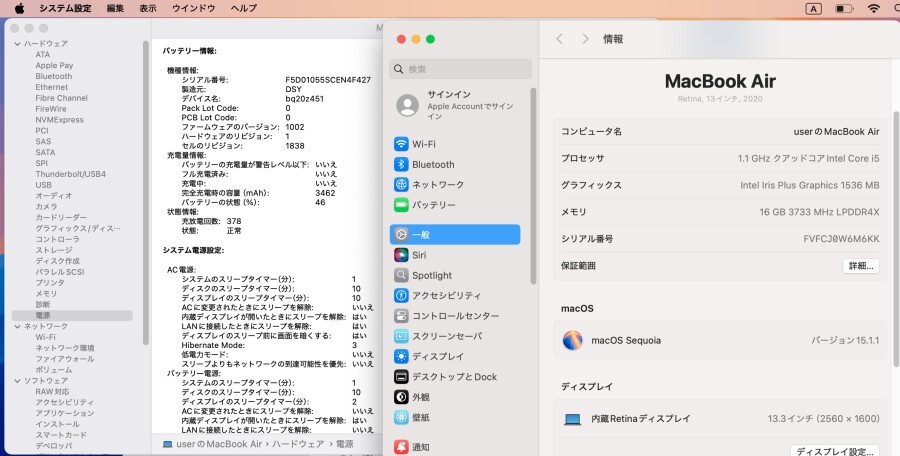Open the システム設定 menu
Viewport: 900px width, 456px height.
click(x=65, y=8)
